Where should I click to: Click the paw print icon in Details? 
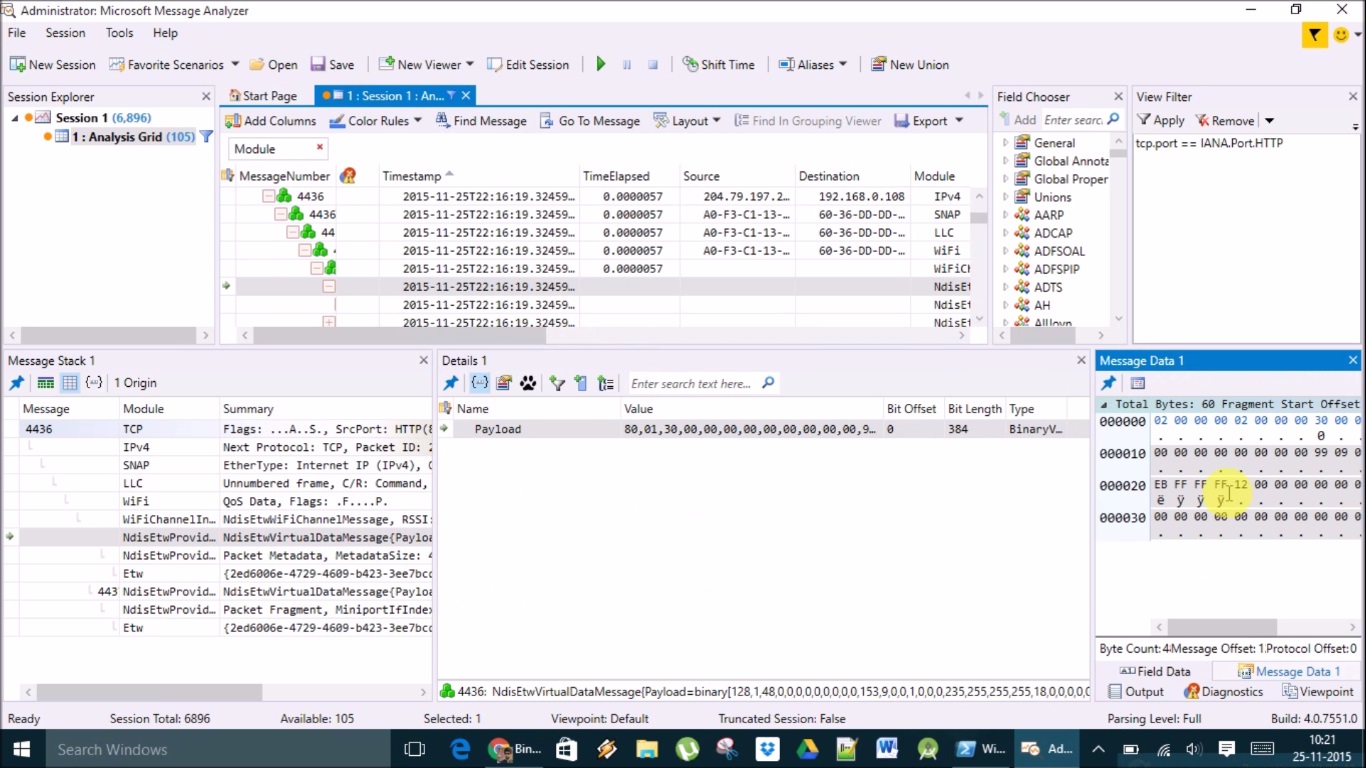(528, 383)
